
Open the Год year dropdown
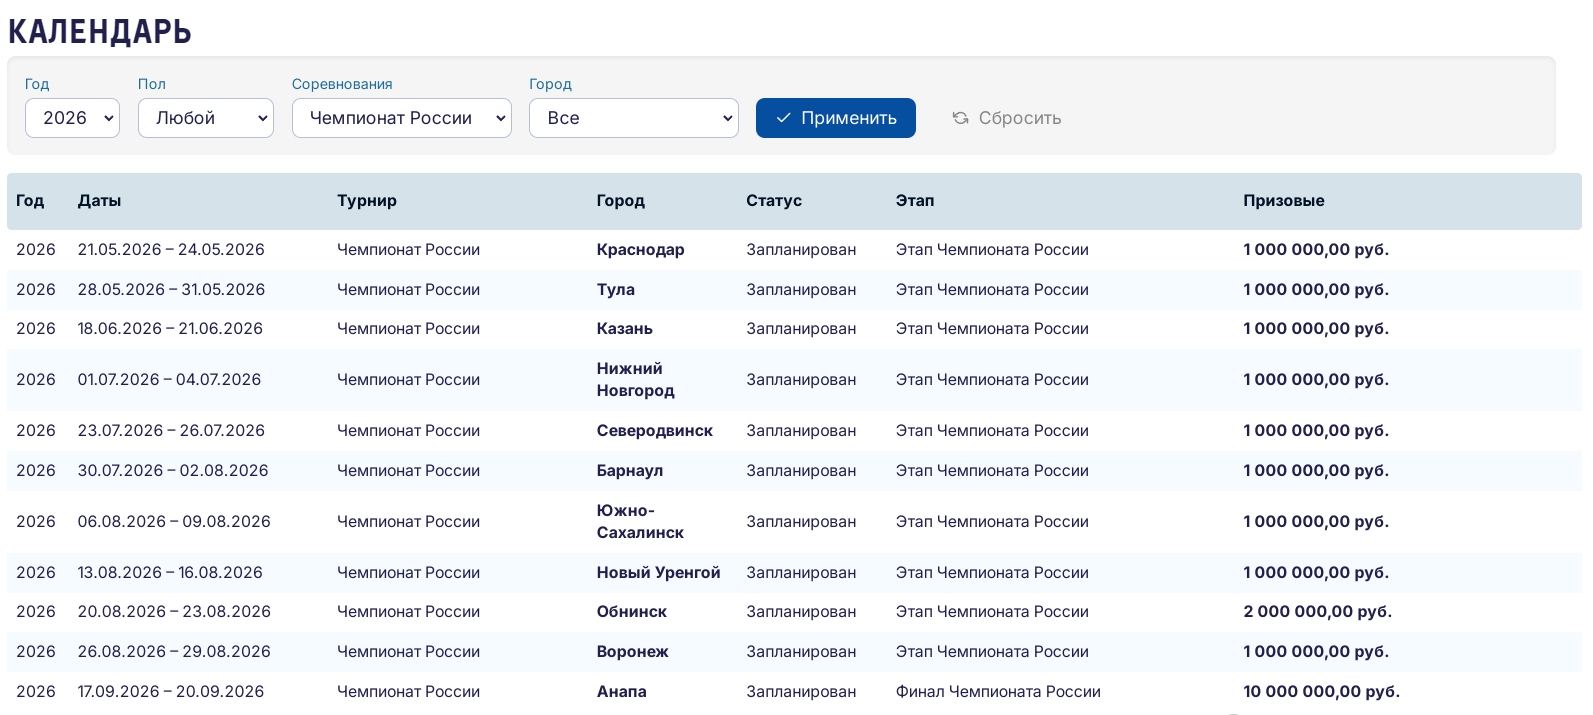click(72, 118)
